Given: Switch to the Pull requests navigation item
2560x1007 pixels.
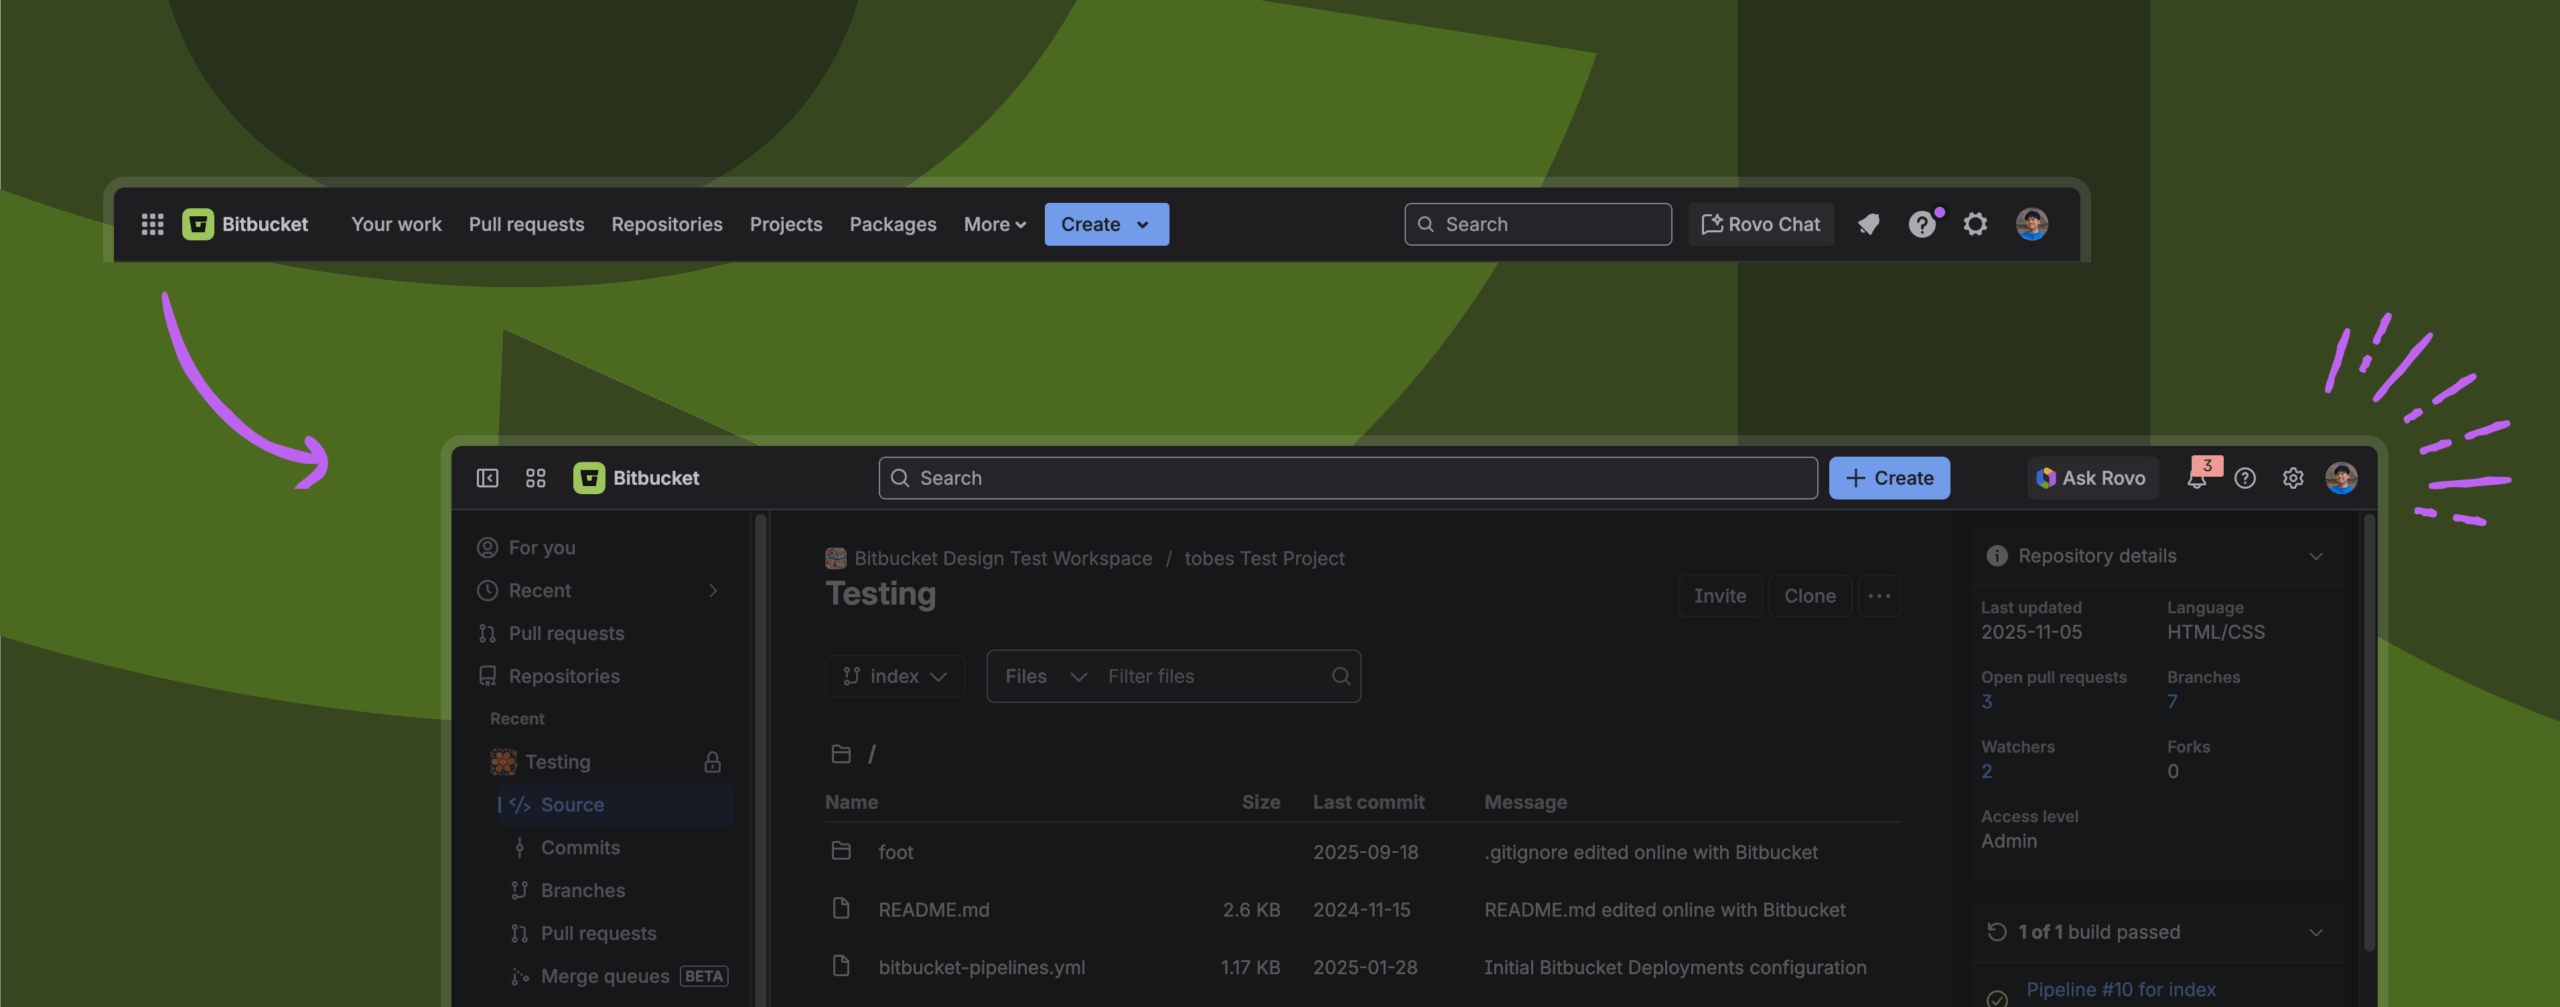Looking at the screenshot, I should (x=526, y=224).
